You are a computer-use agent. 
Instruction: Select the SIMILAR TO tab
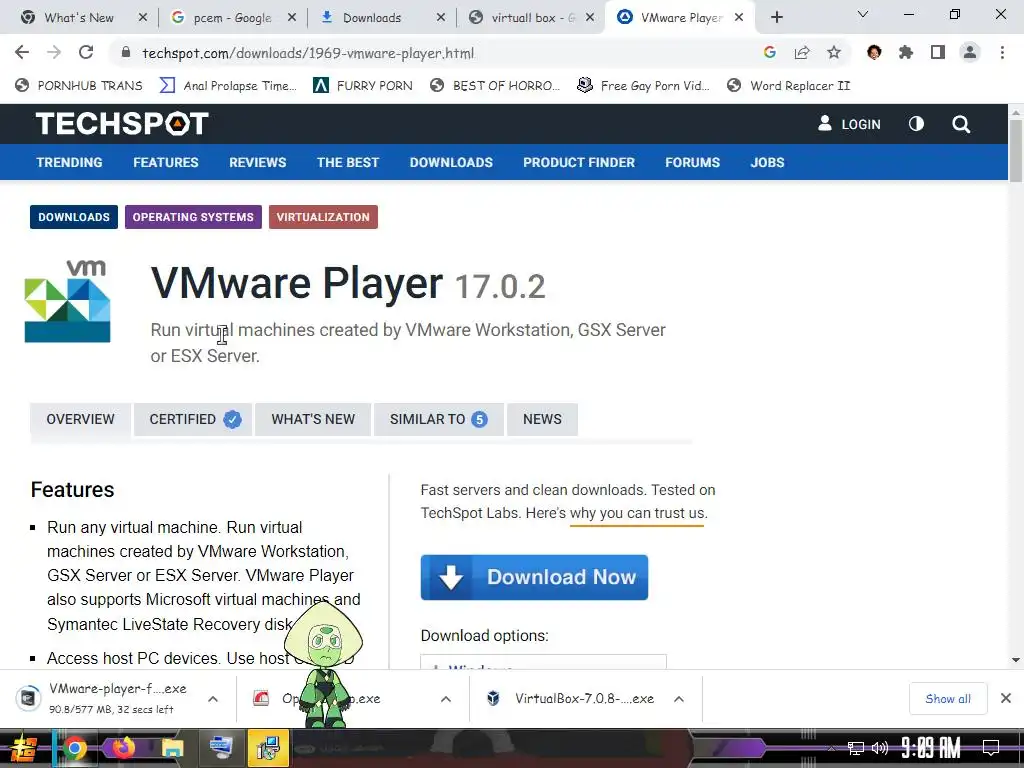point(438,419)
